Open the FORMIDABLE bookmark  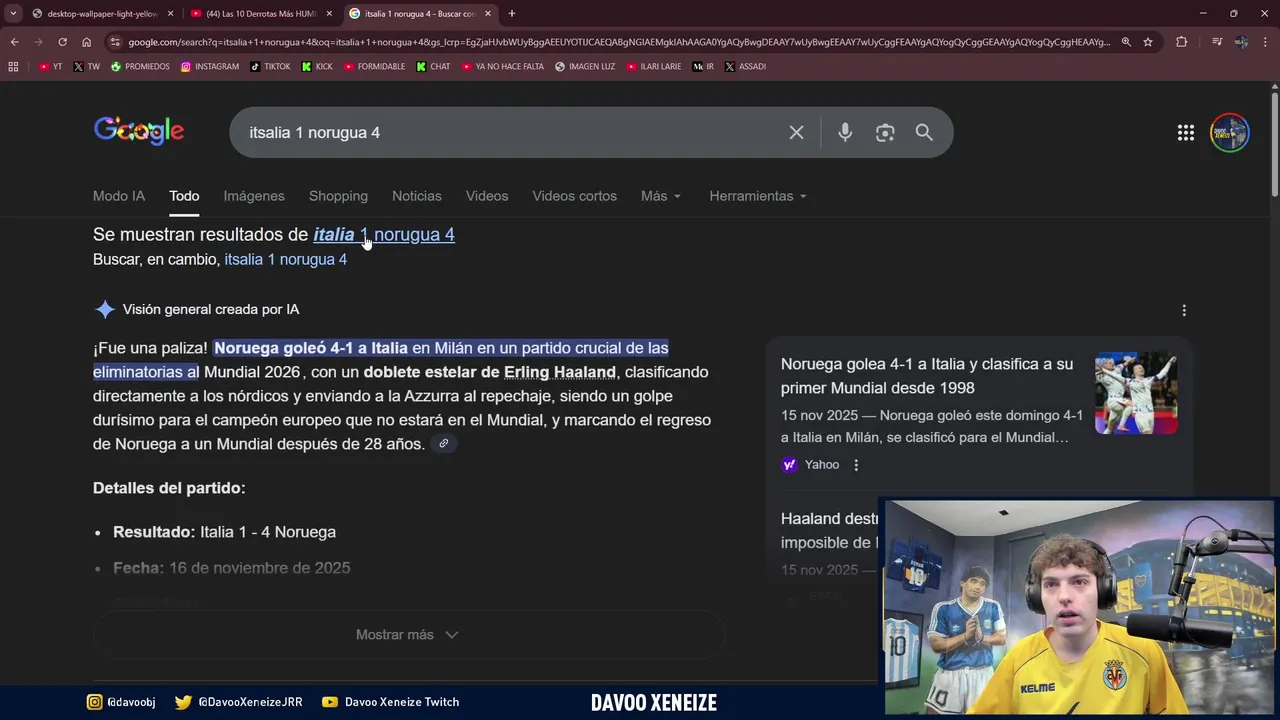[x=374, y=66]
